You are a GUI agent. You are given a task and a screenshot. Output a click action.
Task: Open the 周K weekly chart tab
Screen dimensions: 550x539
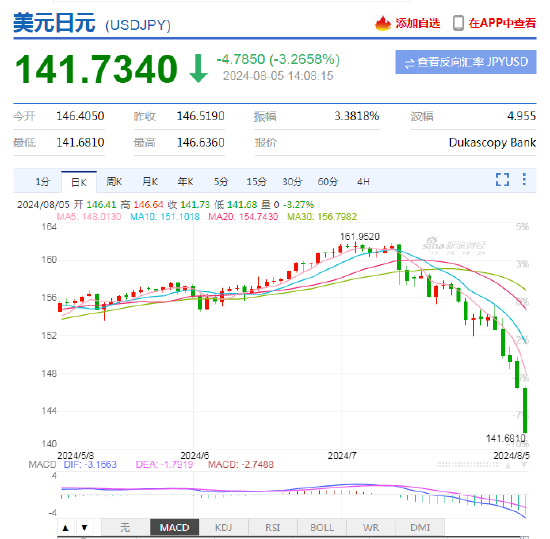click(x=114, y=182)
